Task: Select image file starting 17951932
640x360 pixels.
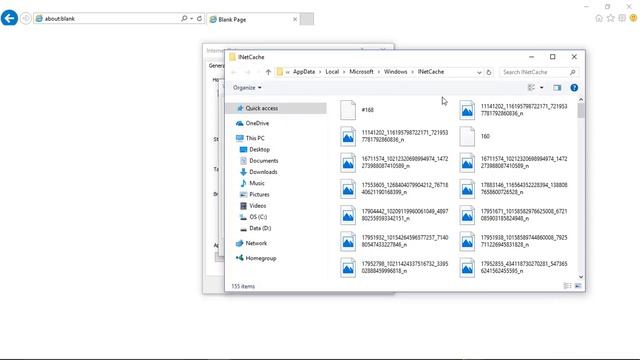Action: (394, 241)
